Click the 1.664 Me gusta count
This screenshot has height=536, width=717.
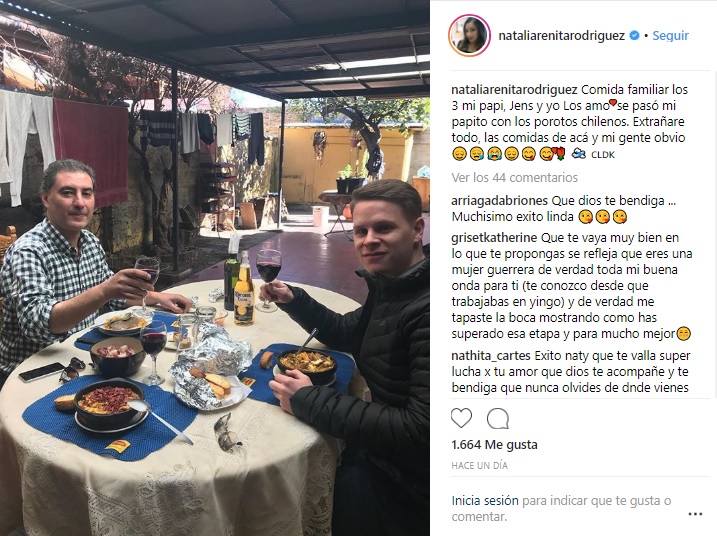click(494, 445)
